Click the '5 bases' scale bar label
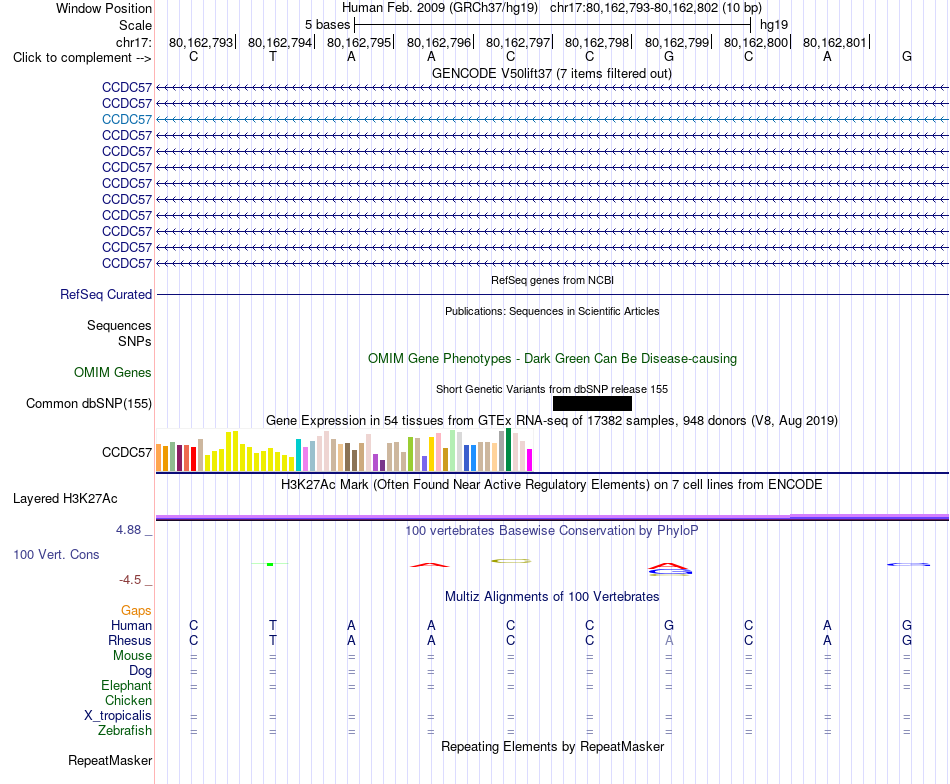The height and width of the screenshot is (784, 950). point(327,25)
